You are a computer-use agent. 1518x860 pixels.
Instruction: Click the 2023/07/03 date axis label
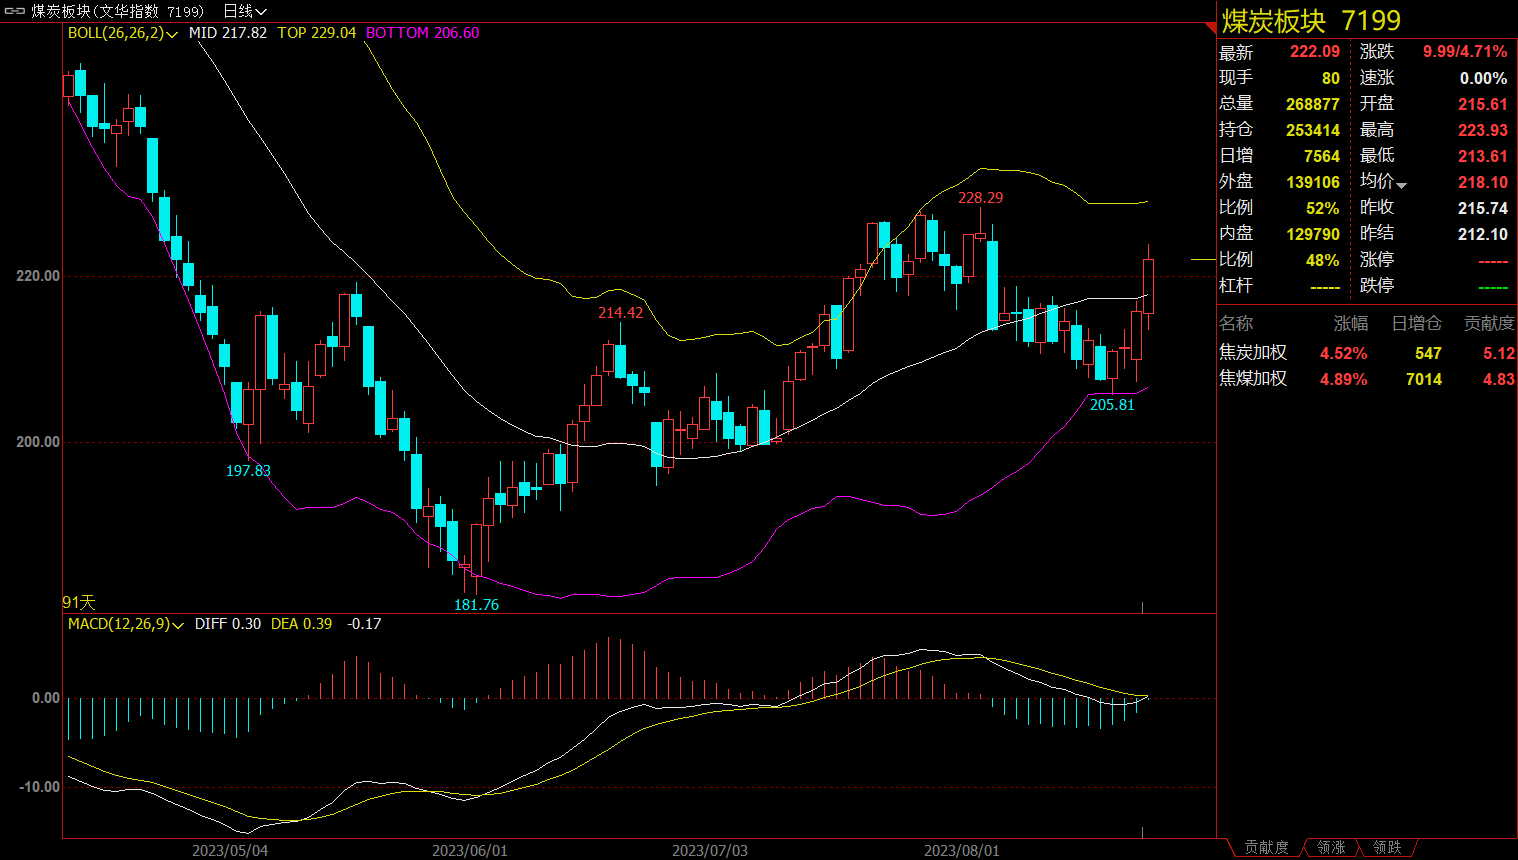(x=710, y=851)
